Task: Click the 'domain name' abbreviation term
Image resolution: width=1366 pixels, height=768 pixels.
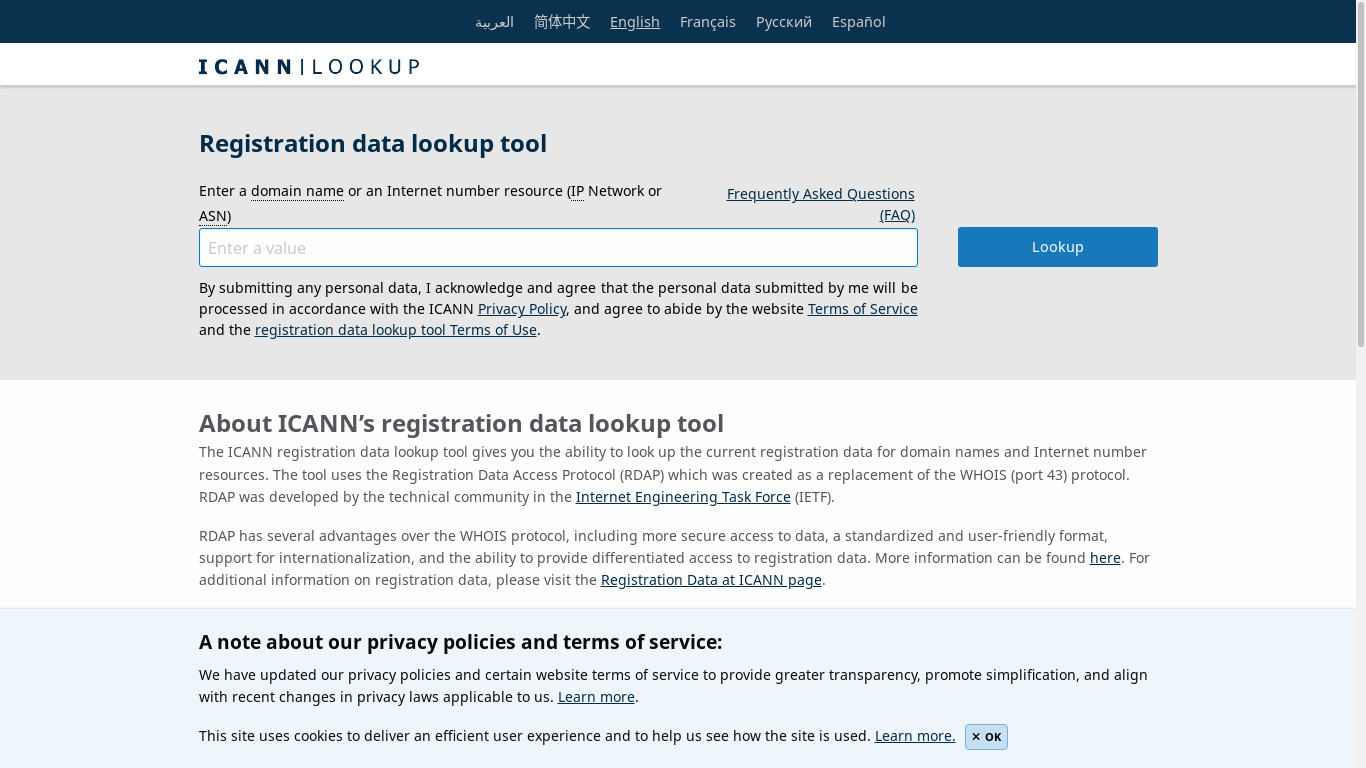Action: [x=297, y=191]
